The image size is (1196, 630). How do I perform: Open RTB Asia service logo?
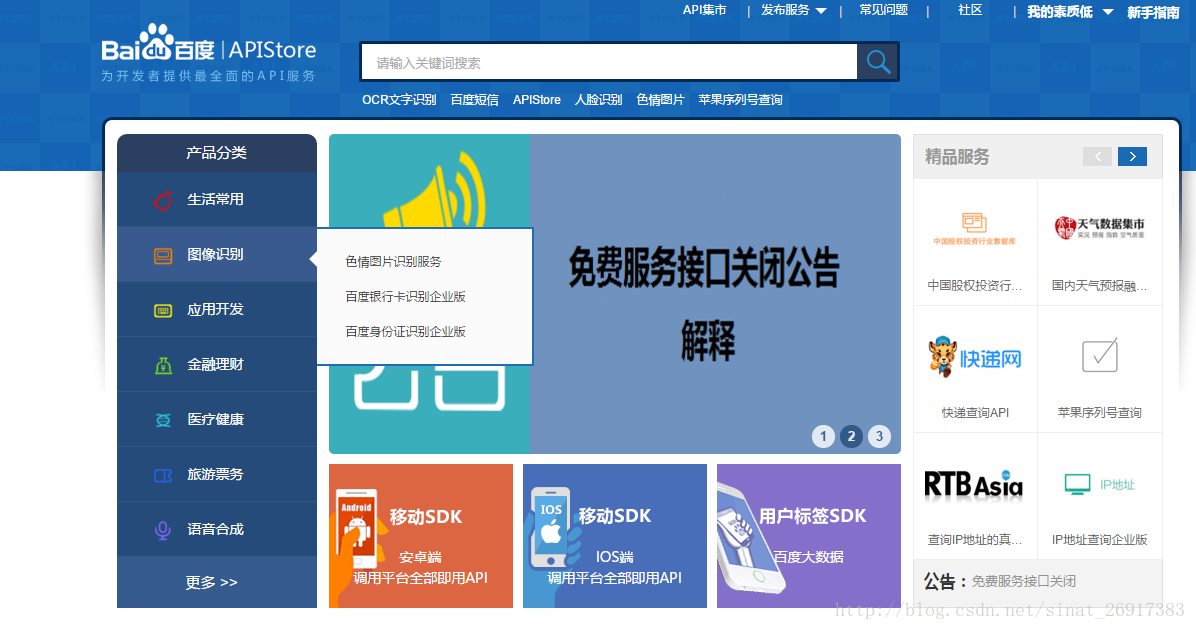tap(973, 484)
